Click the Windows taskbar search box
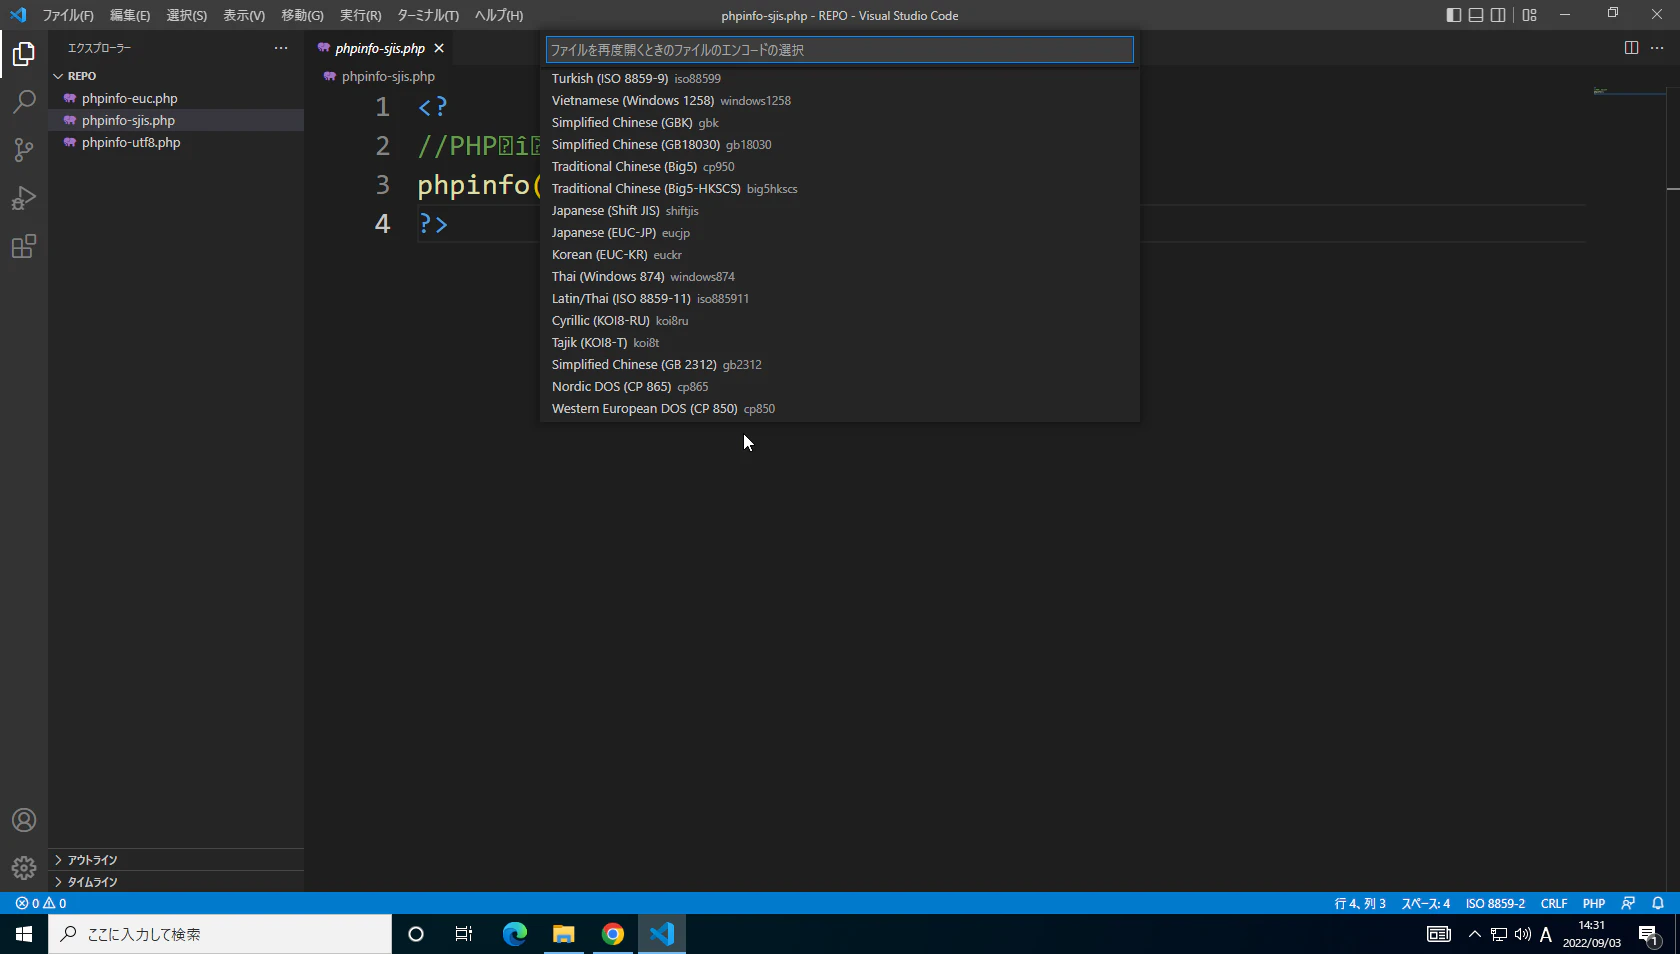This screenshot has width=1680, height=954. click(220, 934)
